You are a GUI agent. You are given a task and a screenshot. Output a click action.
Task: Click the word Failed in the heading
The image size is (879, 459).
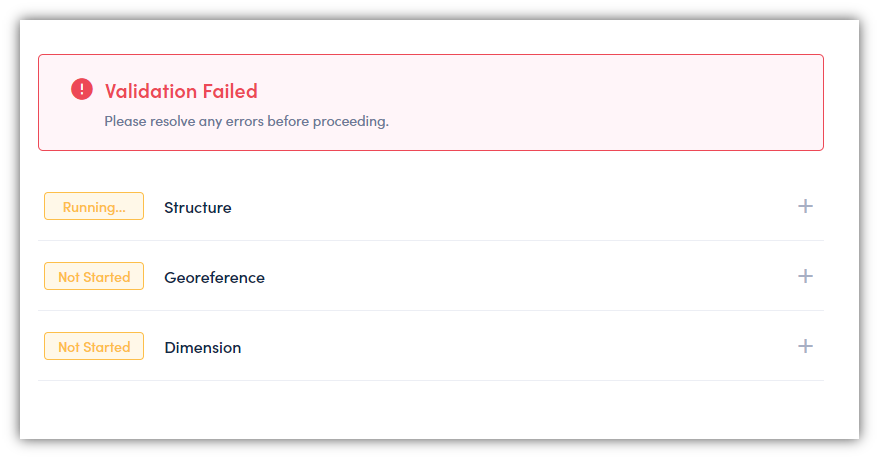click(x=230, y=91)
